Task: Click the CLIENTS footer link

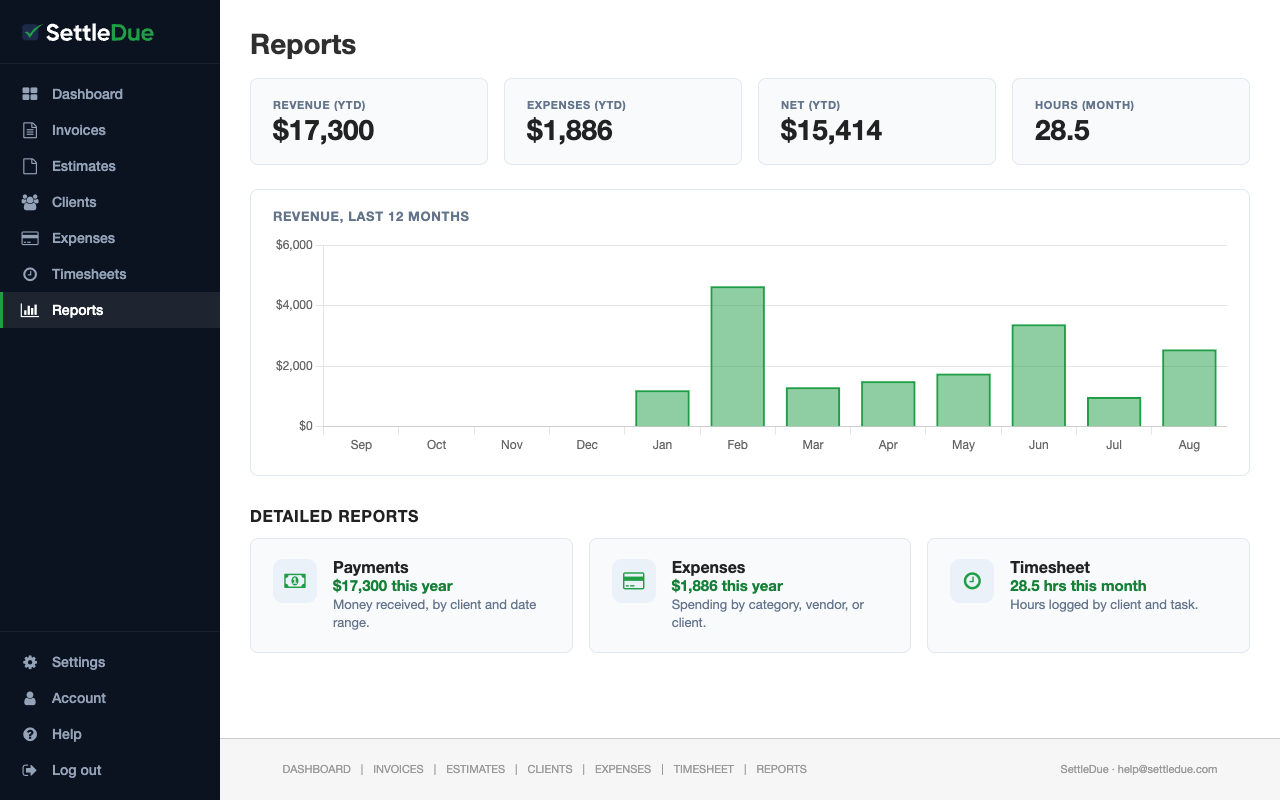Action: click(x=550, y=769)
